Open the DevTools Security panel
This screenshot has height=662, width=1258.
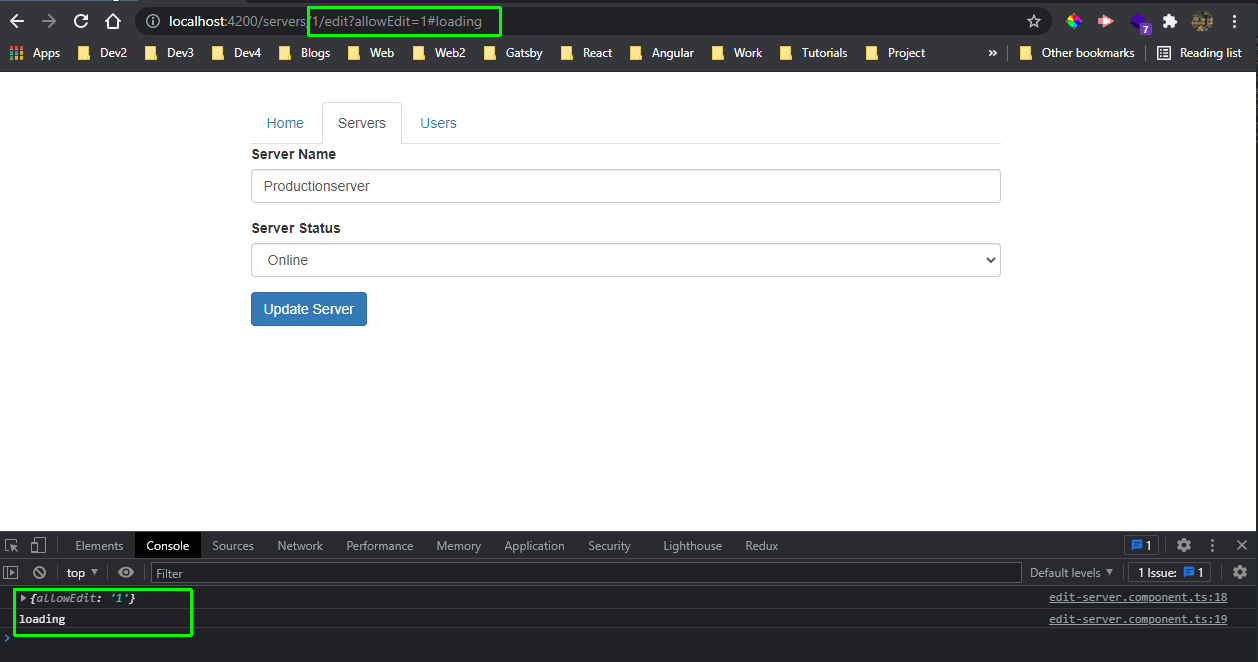[x=610, y=546]
